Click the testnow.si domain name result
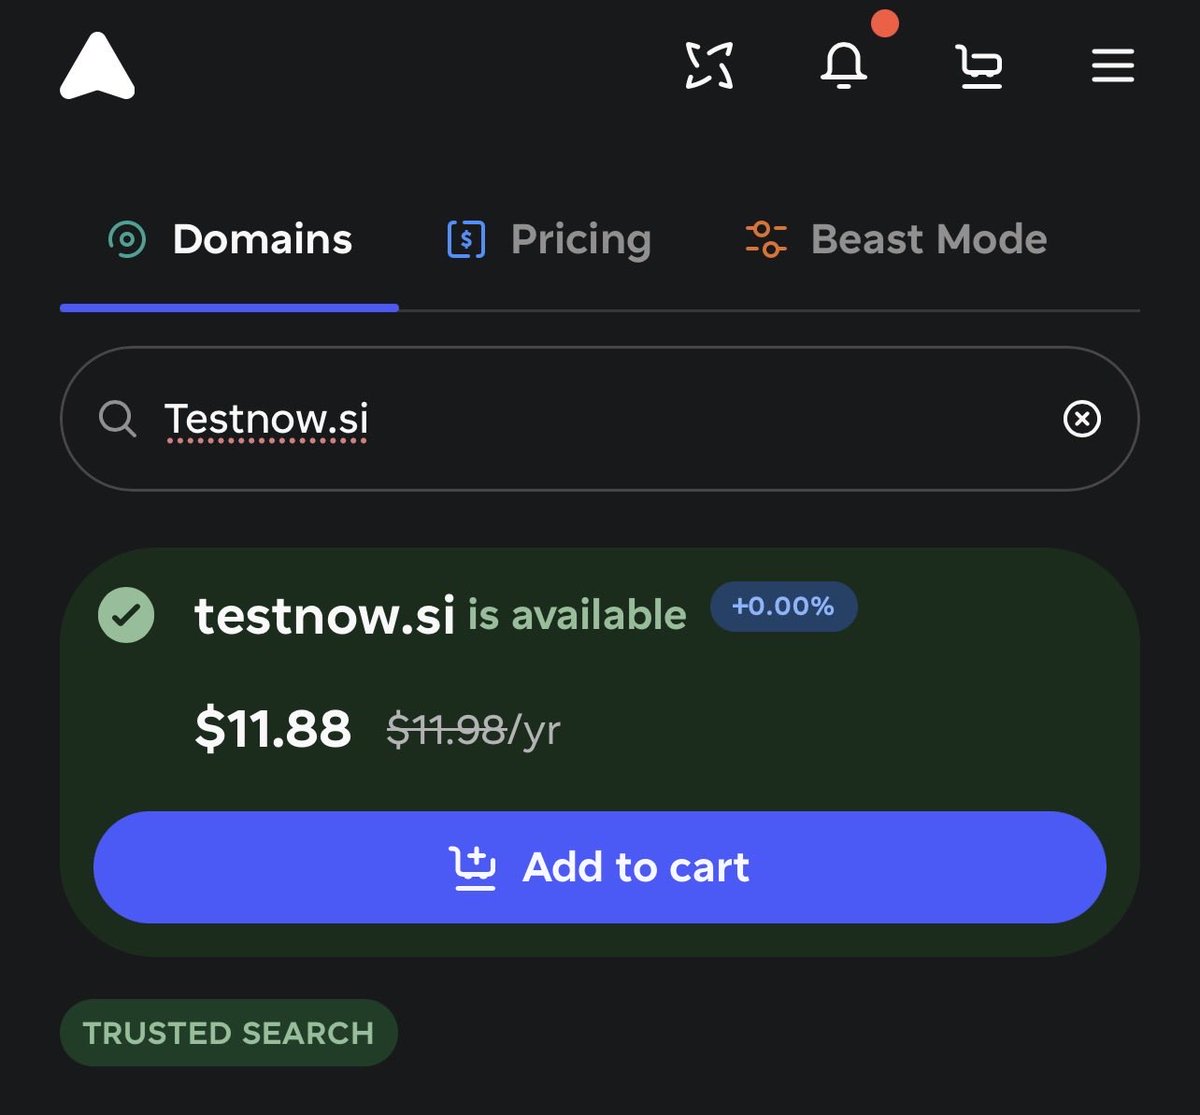Image resolution: width=1200 pixels, height=1115 pixels. [325, 614]
